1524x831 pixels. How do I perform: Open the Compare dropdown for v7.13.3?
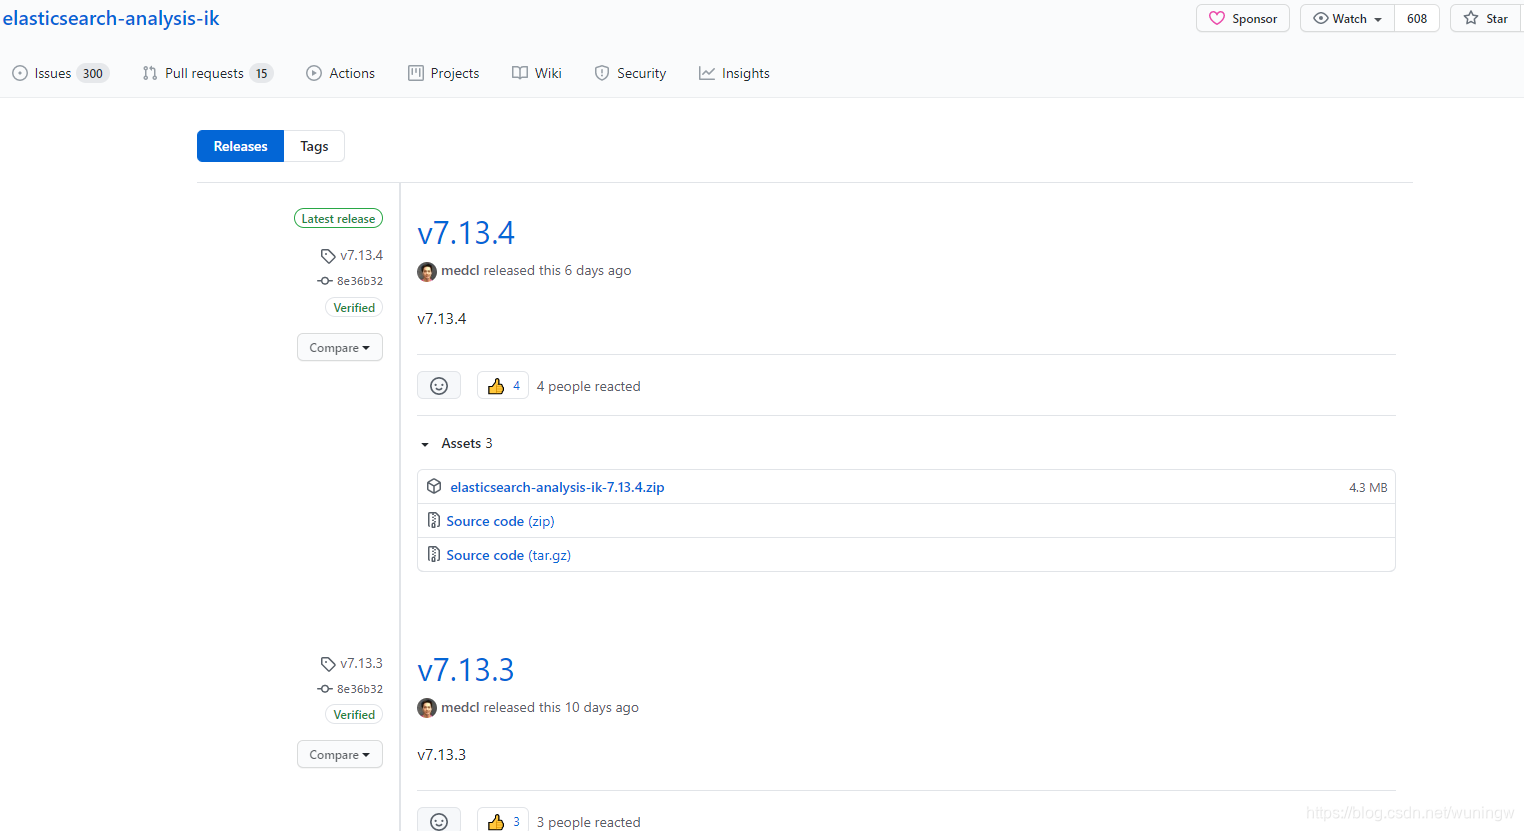[x=340, y=754]
